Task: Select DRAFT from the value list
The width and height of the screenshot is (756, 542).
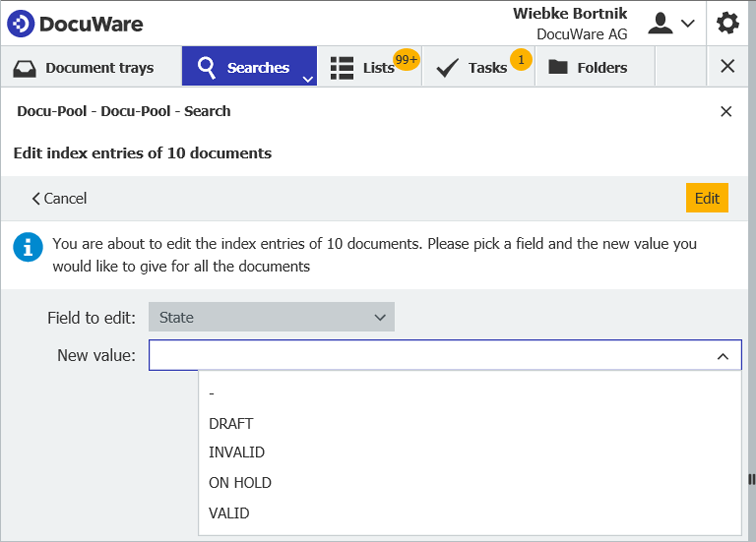Action: coord(231,423)
